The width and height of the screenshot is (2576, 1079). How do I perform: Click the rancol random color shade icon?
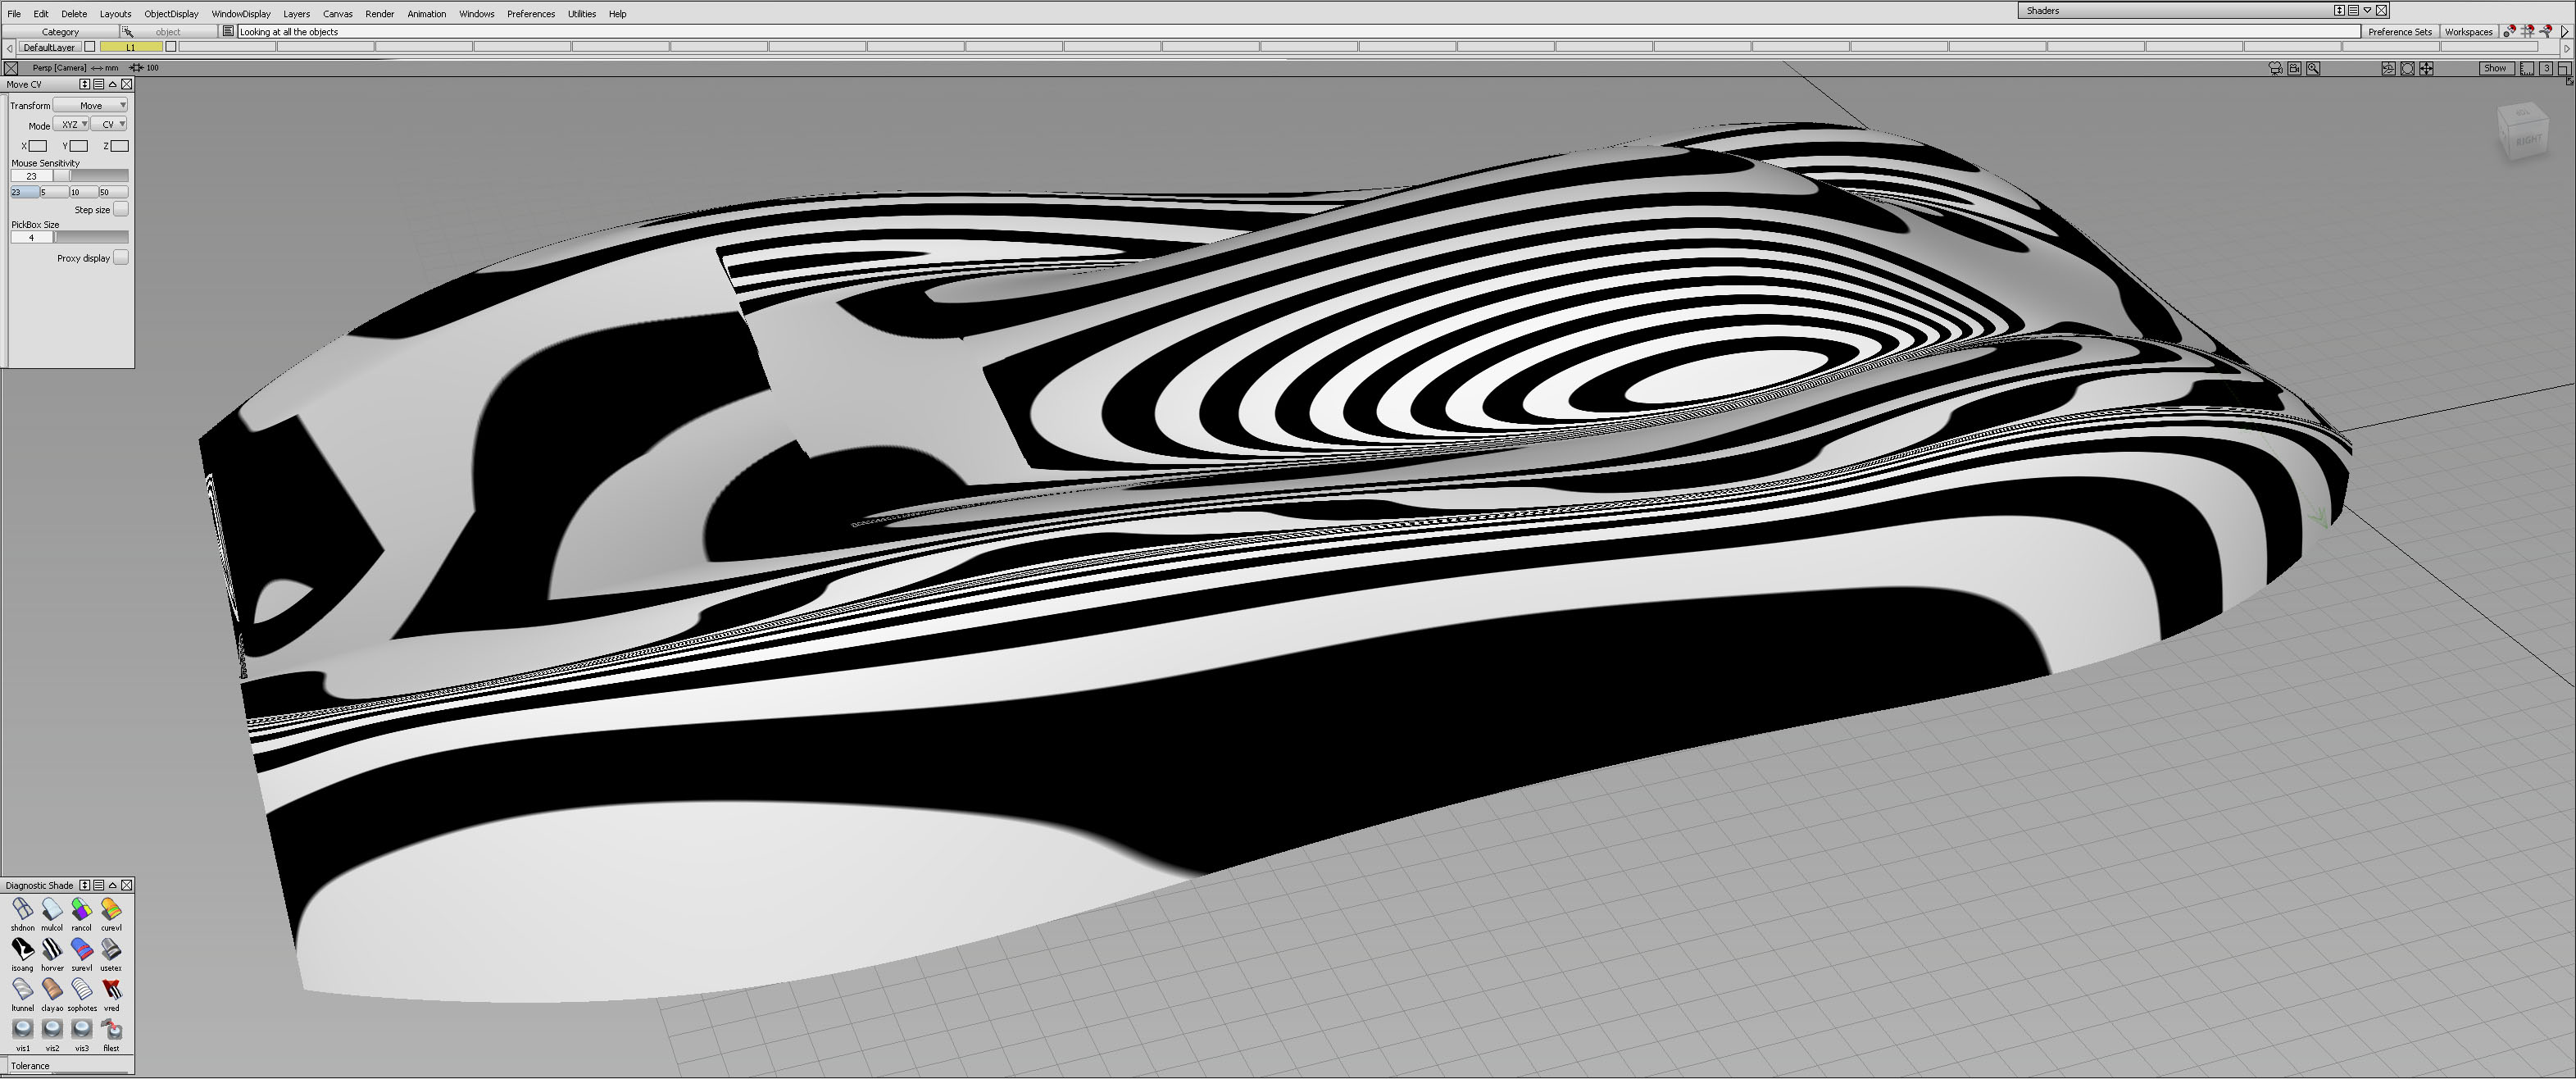point(81,909)
